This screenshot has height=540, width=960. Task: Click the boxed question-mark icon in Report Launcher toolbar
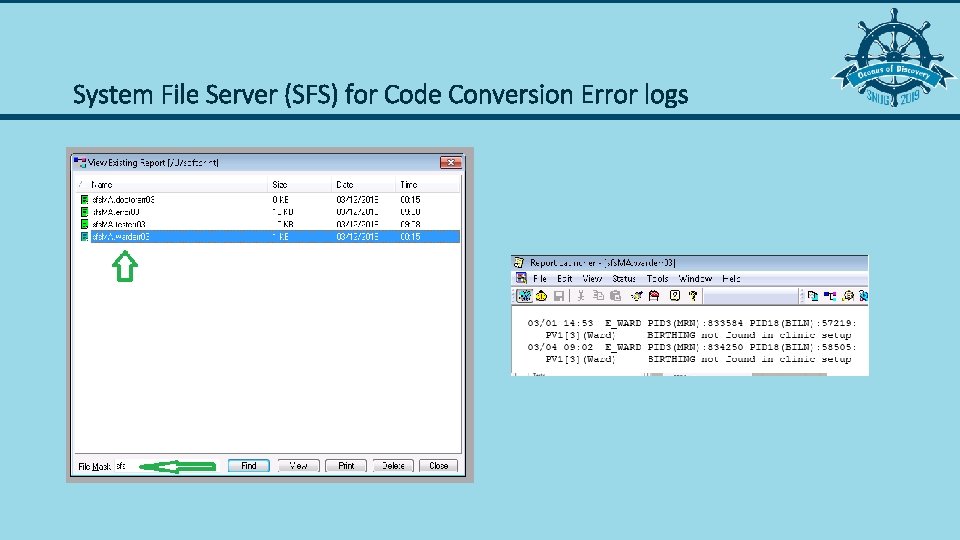coord(675,296)
